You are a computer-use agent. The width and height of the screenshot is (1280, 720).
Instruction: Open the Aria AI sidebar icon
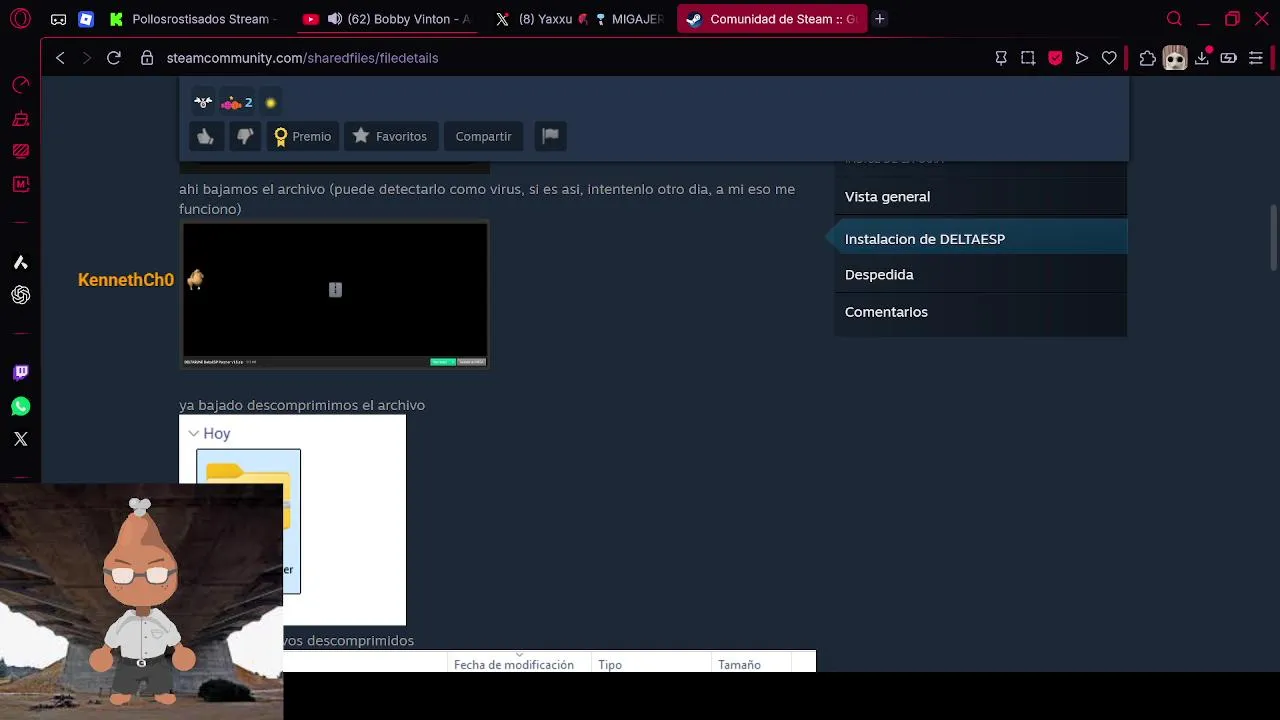[20, 262]
